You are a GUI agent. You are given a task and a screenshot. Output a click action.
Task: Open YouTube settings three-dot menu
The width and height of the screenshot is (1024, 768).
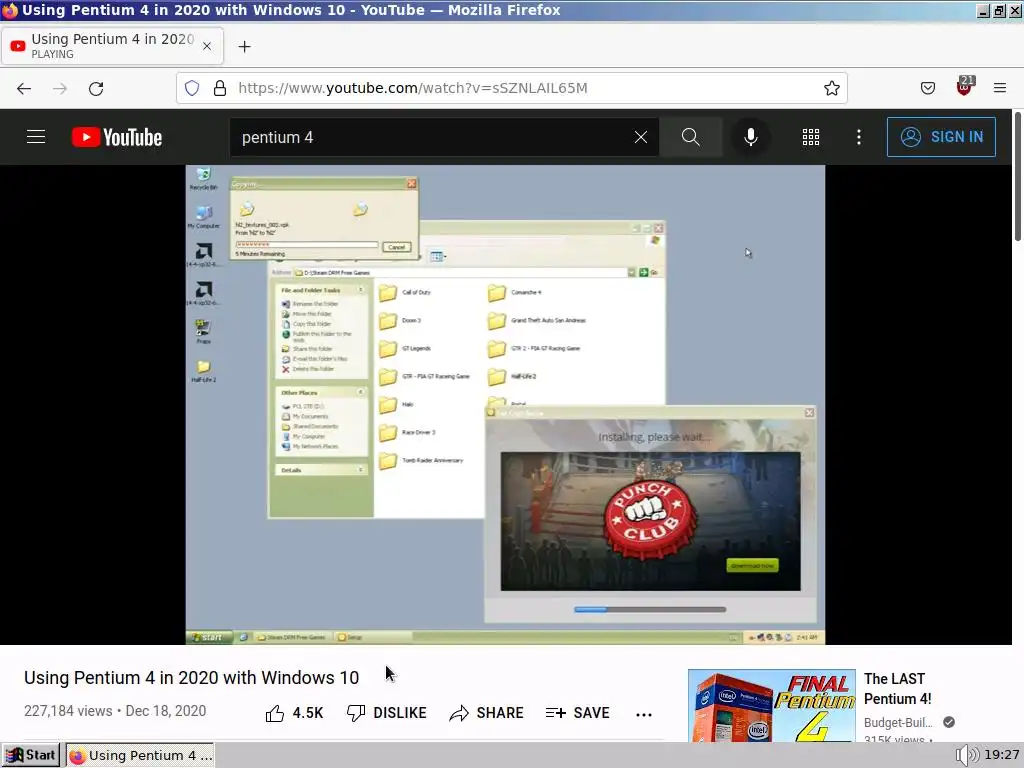[859, 137]
